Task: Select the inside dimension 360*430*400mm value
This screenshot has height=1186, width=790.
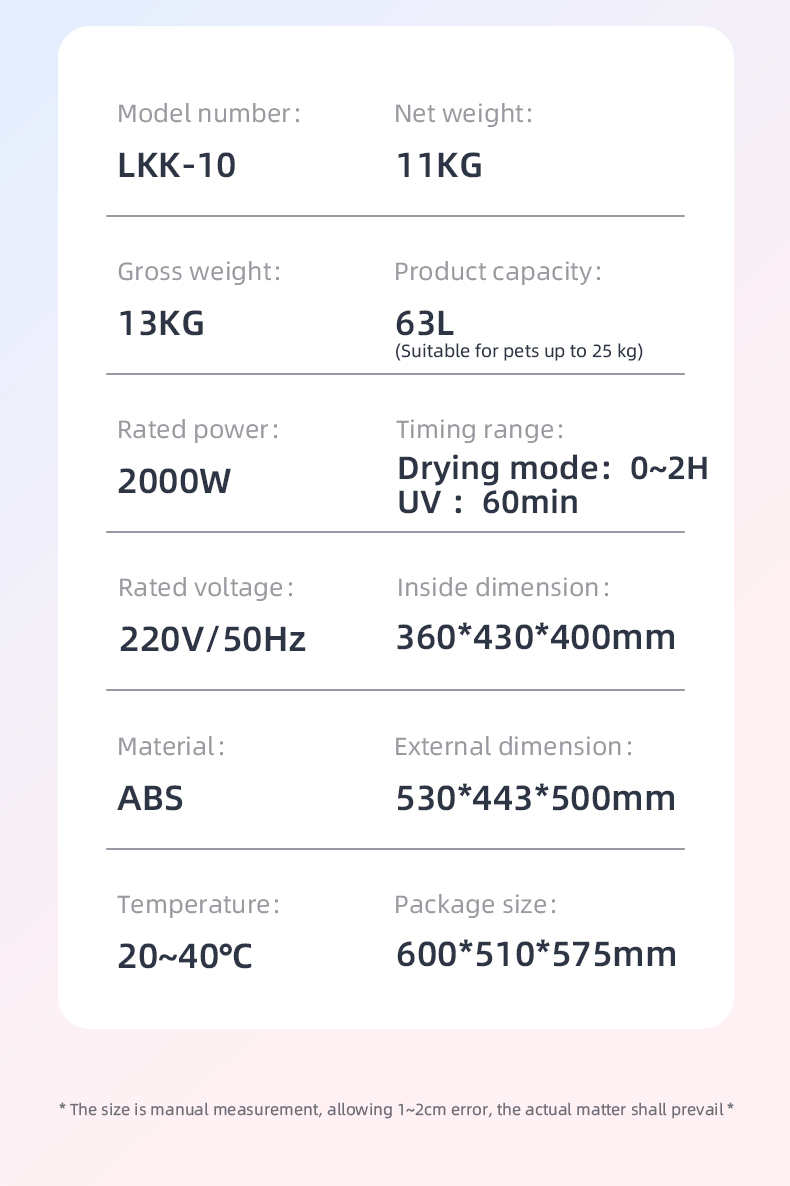Action: (536, 637)
